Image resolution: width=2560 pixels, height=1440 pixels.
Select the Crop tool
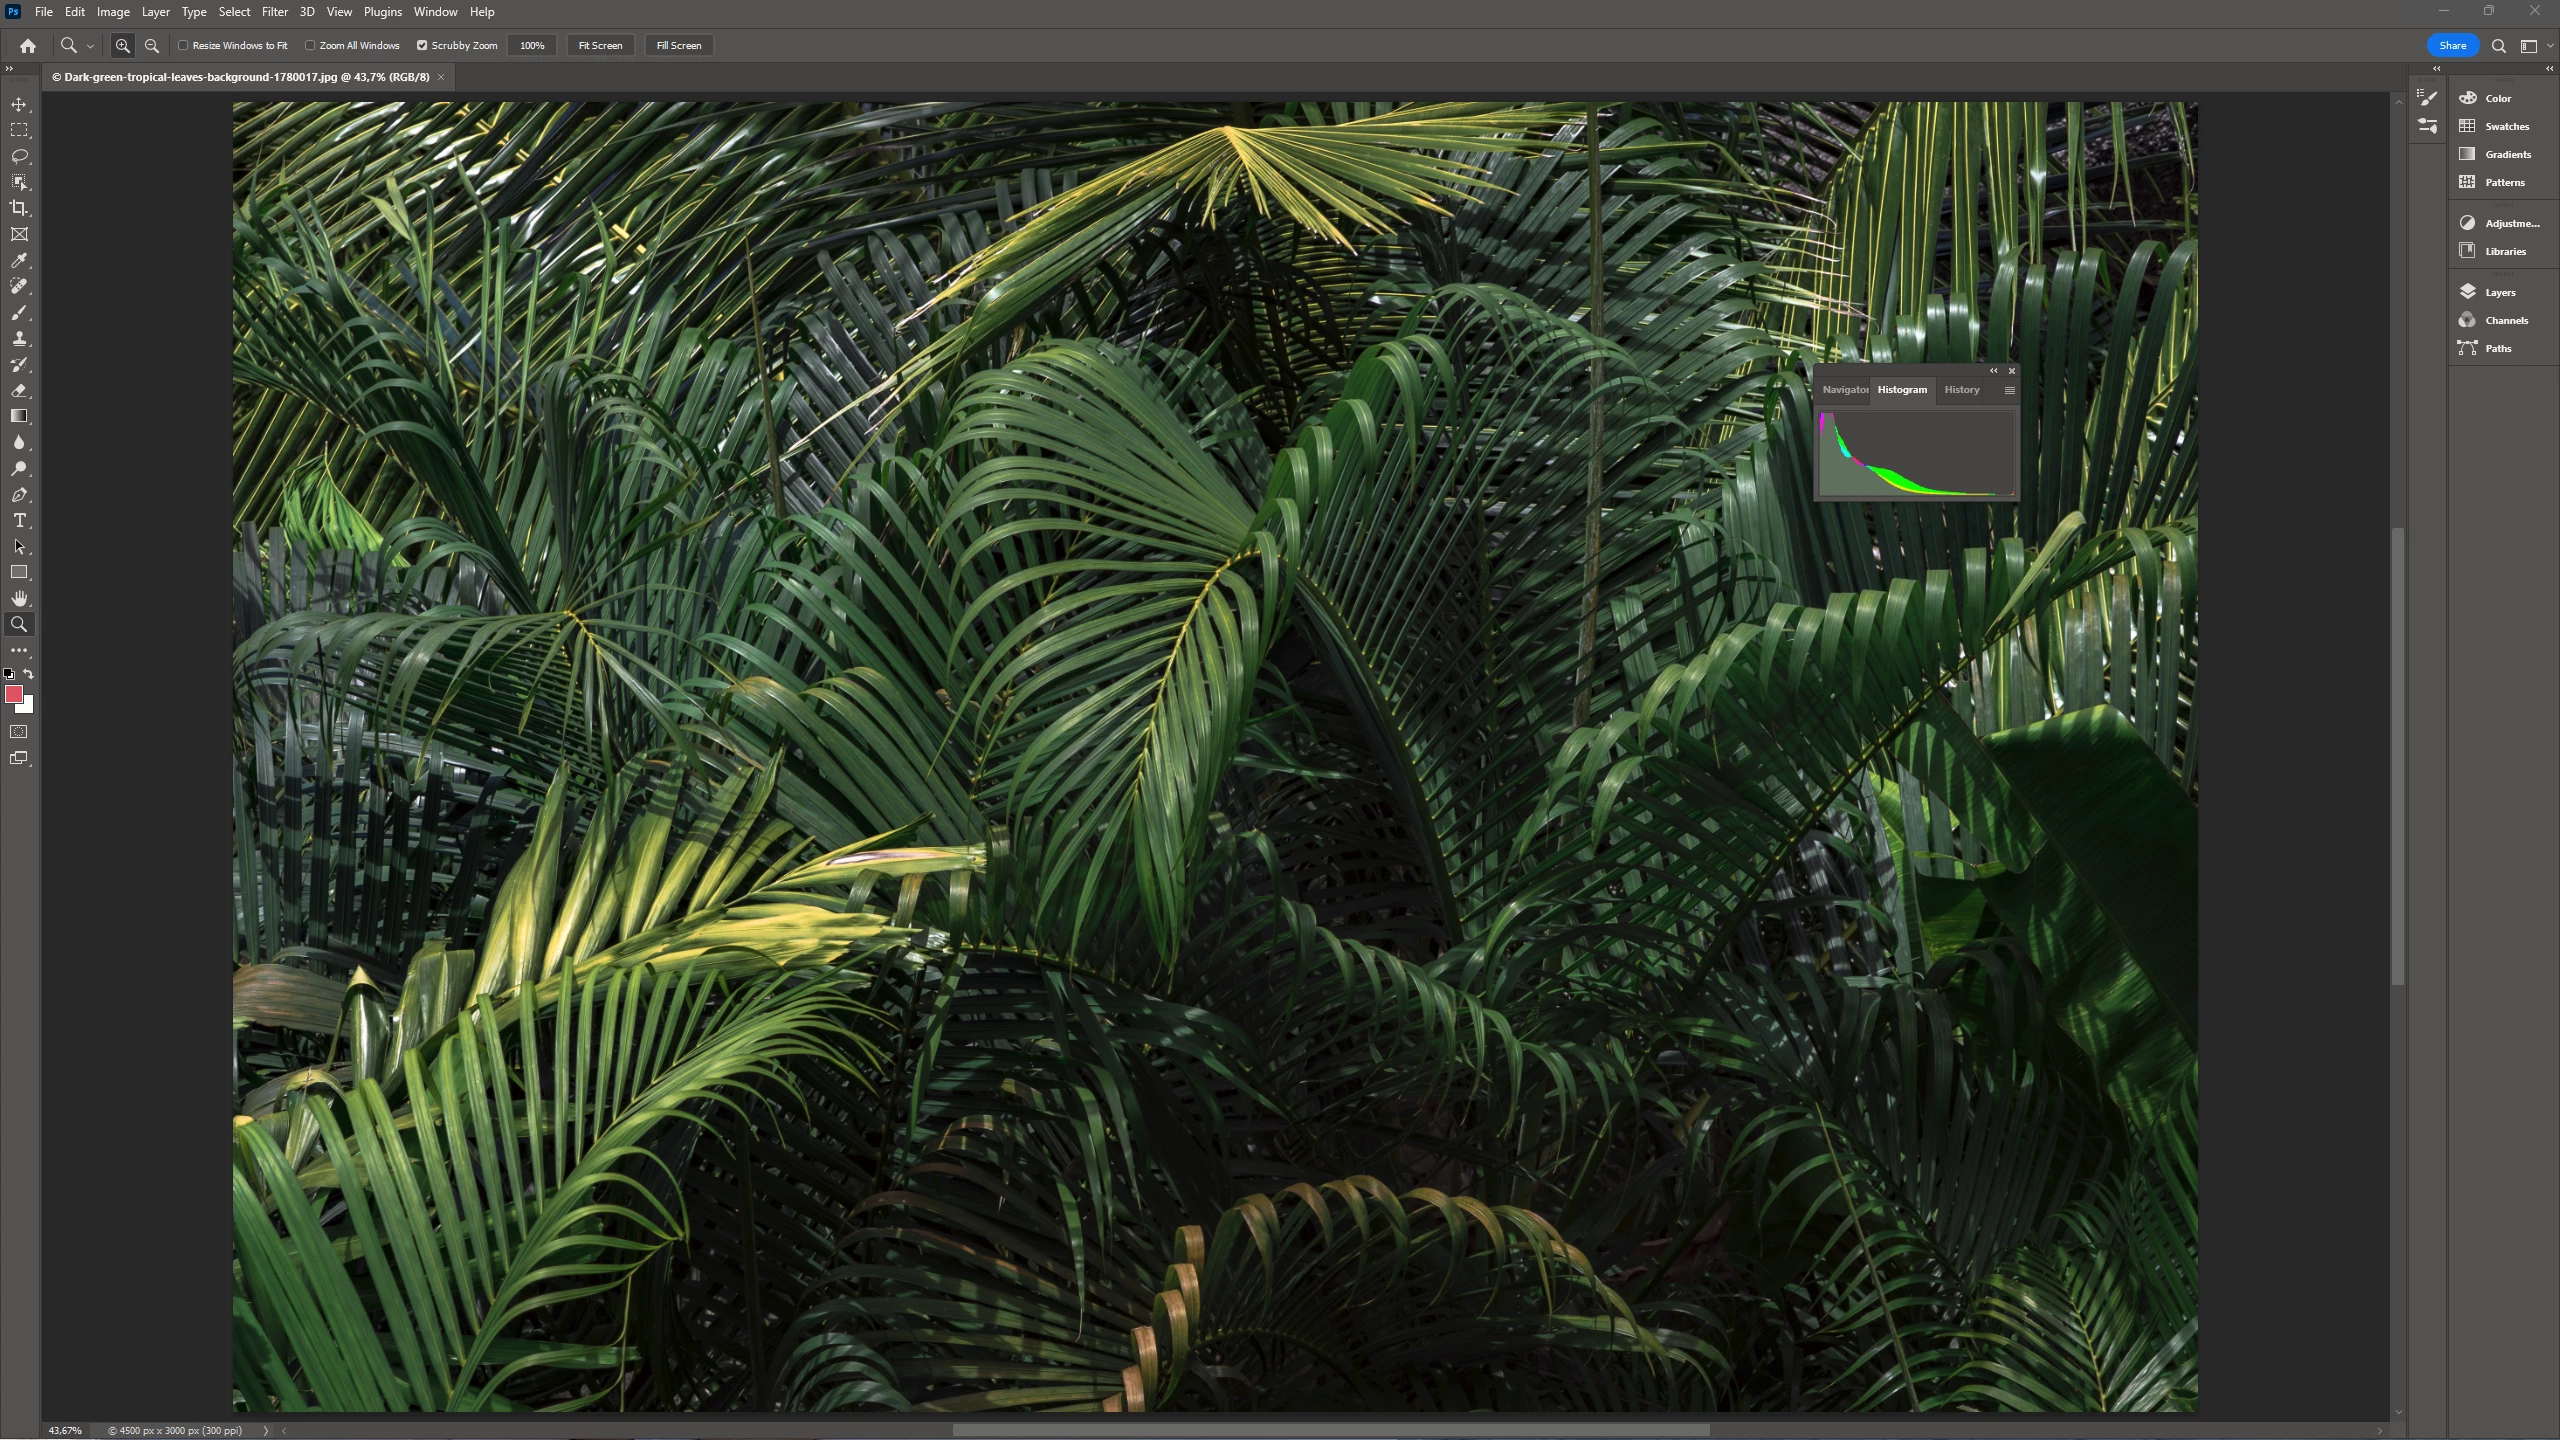pos(19,208)
